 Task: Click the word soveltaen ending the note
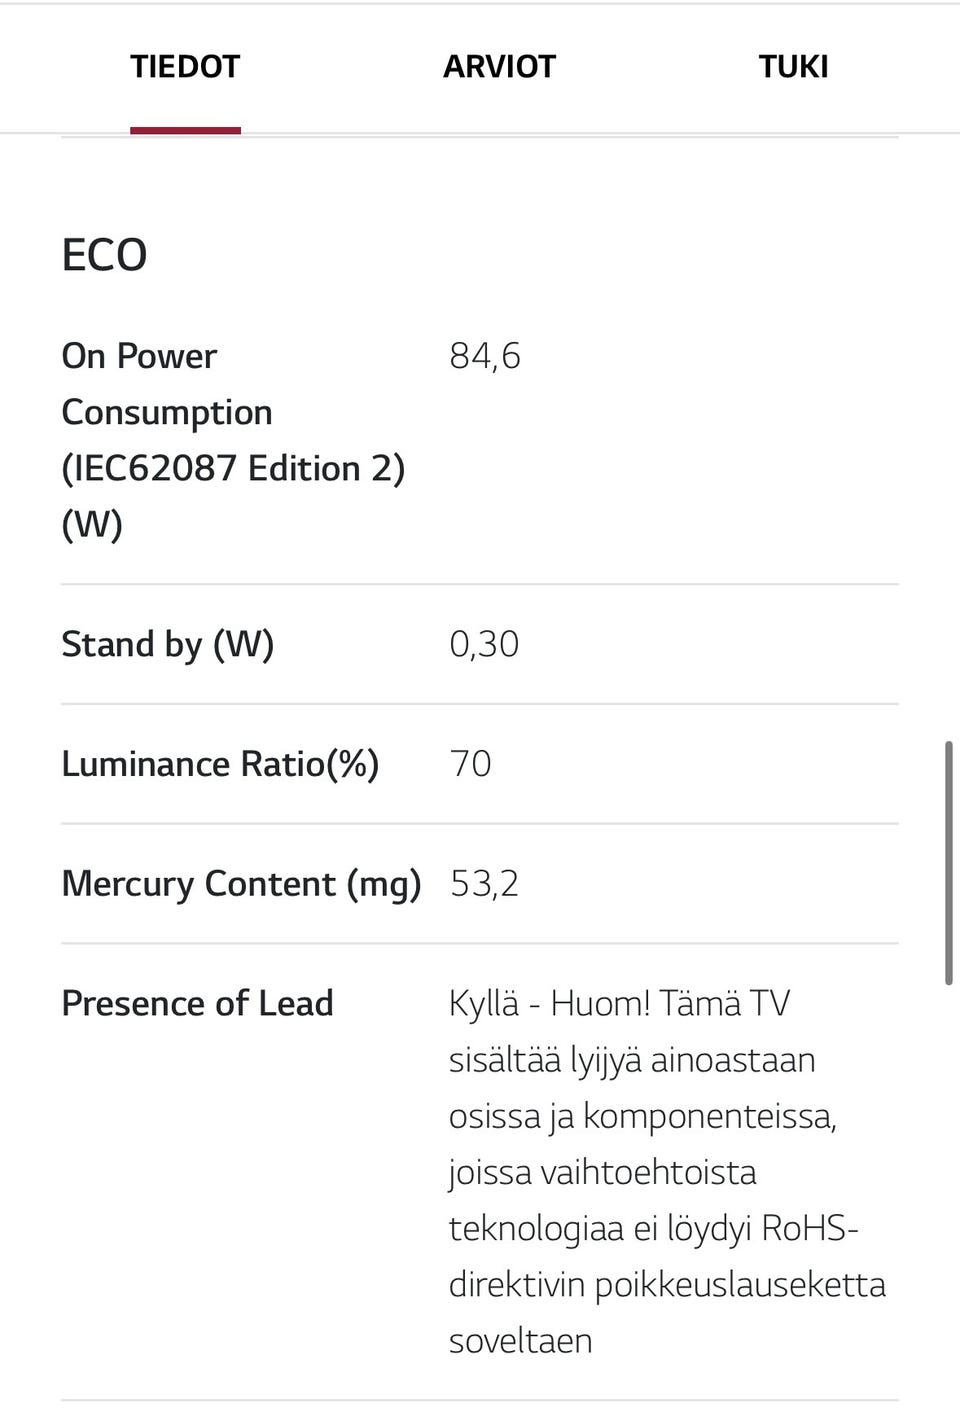tap(520, 1340)
